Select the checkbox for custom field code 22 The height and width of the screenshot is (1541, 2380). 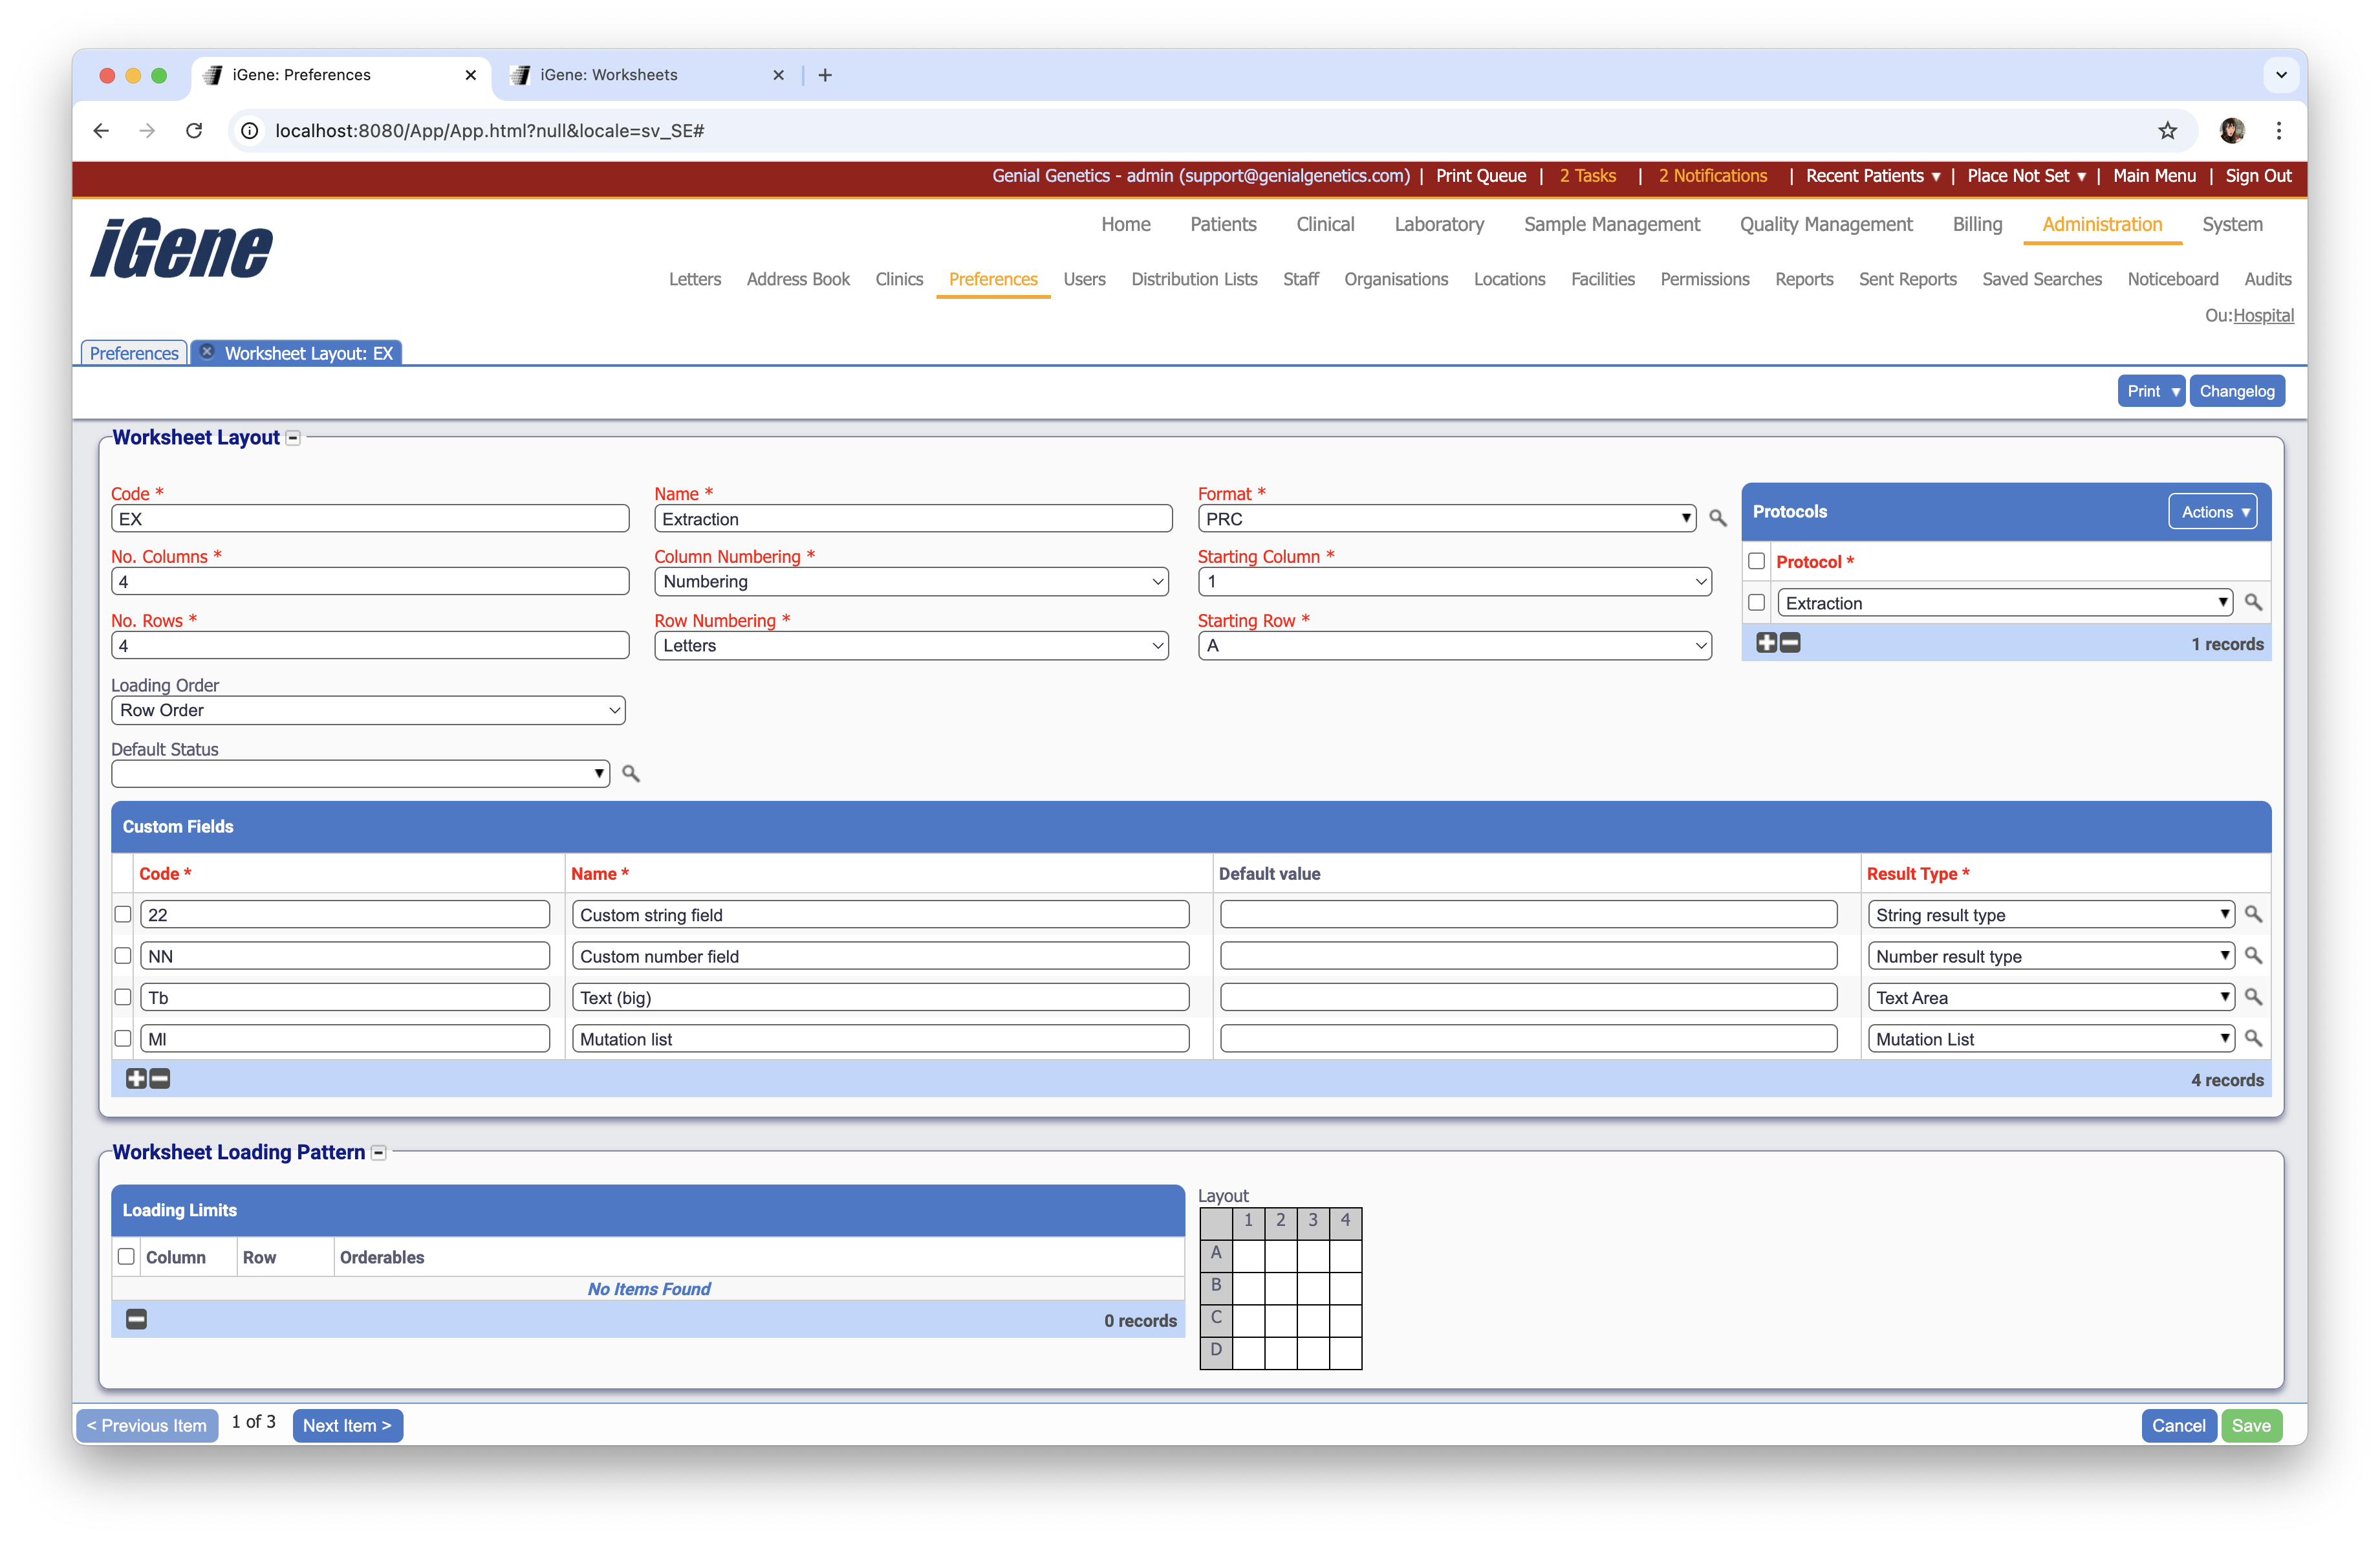(x=122, y=914)
